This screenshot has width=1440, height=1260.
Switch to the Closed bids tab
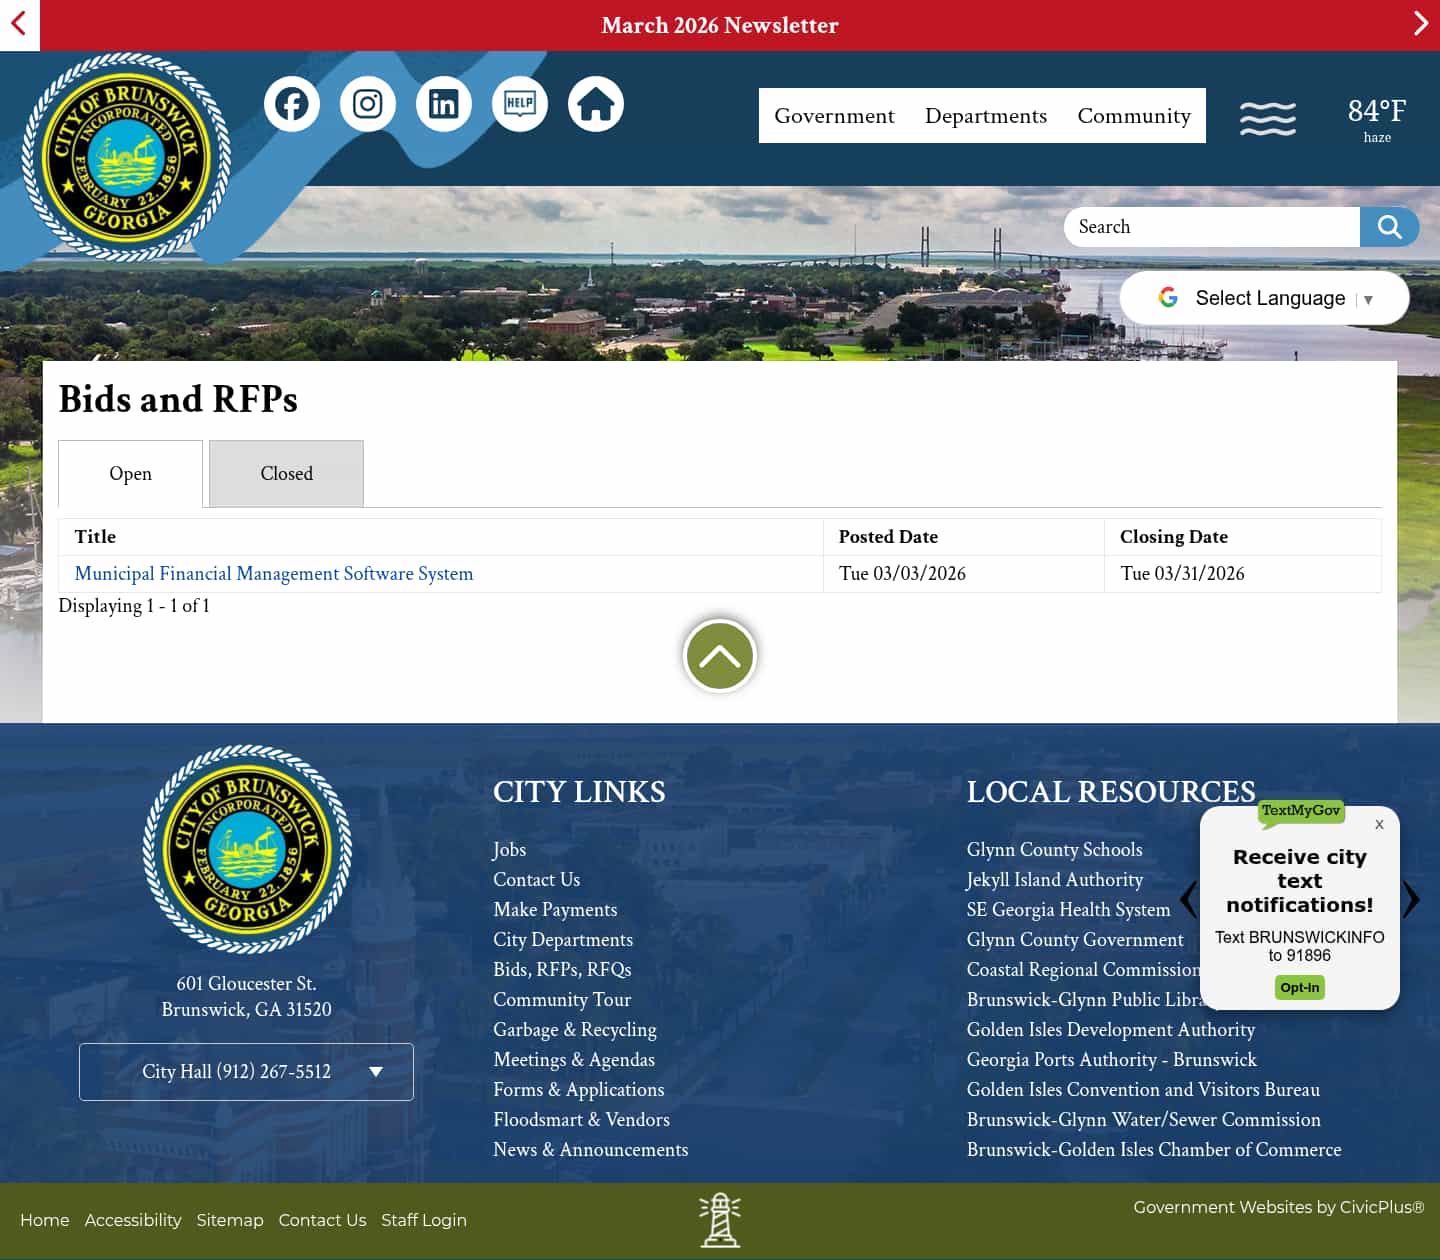(286, 473)
